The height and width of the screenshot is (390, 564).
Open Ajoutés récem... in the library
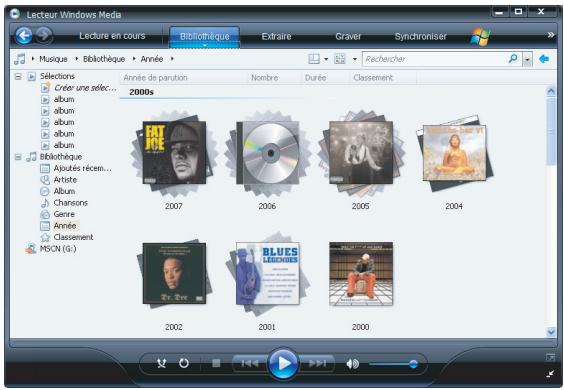pos(82,168)
